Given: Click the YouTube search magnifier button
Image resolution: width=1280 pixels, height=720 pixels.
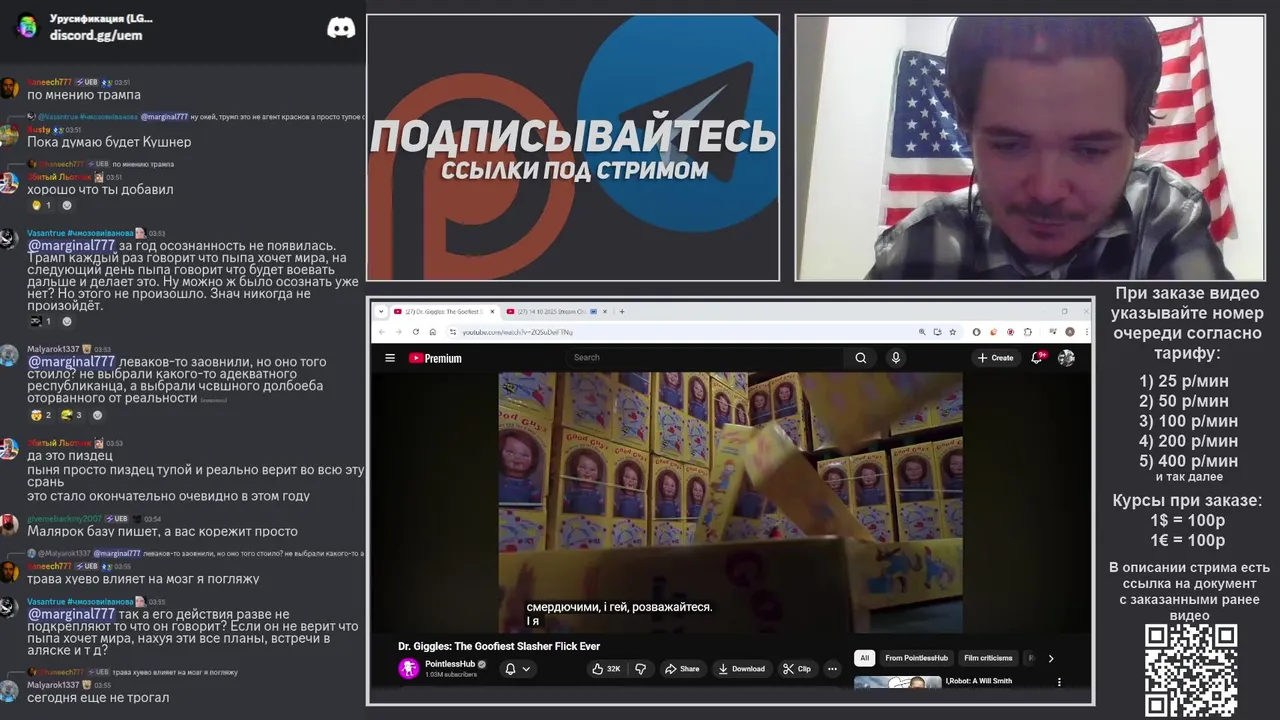Looking at the screenshot, I should pyautogui.click(x=861, y=358).
